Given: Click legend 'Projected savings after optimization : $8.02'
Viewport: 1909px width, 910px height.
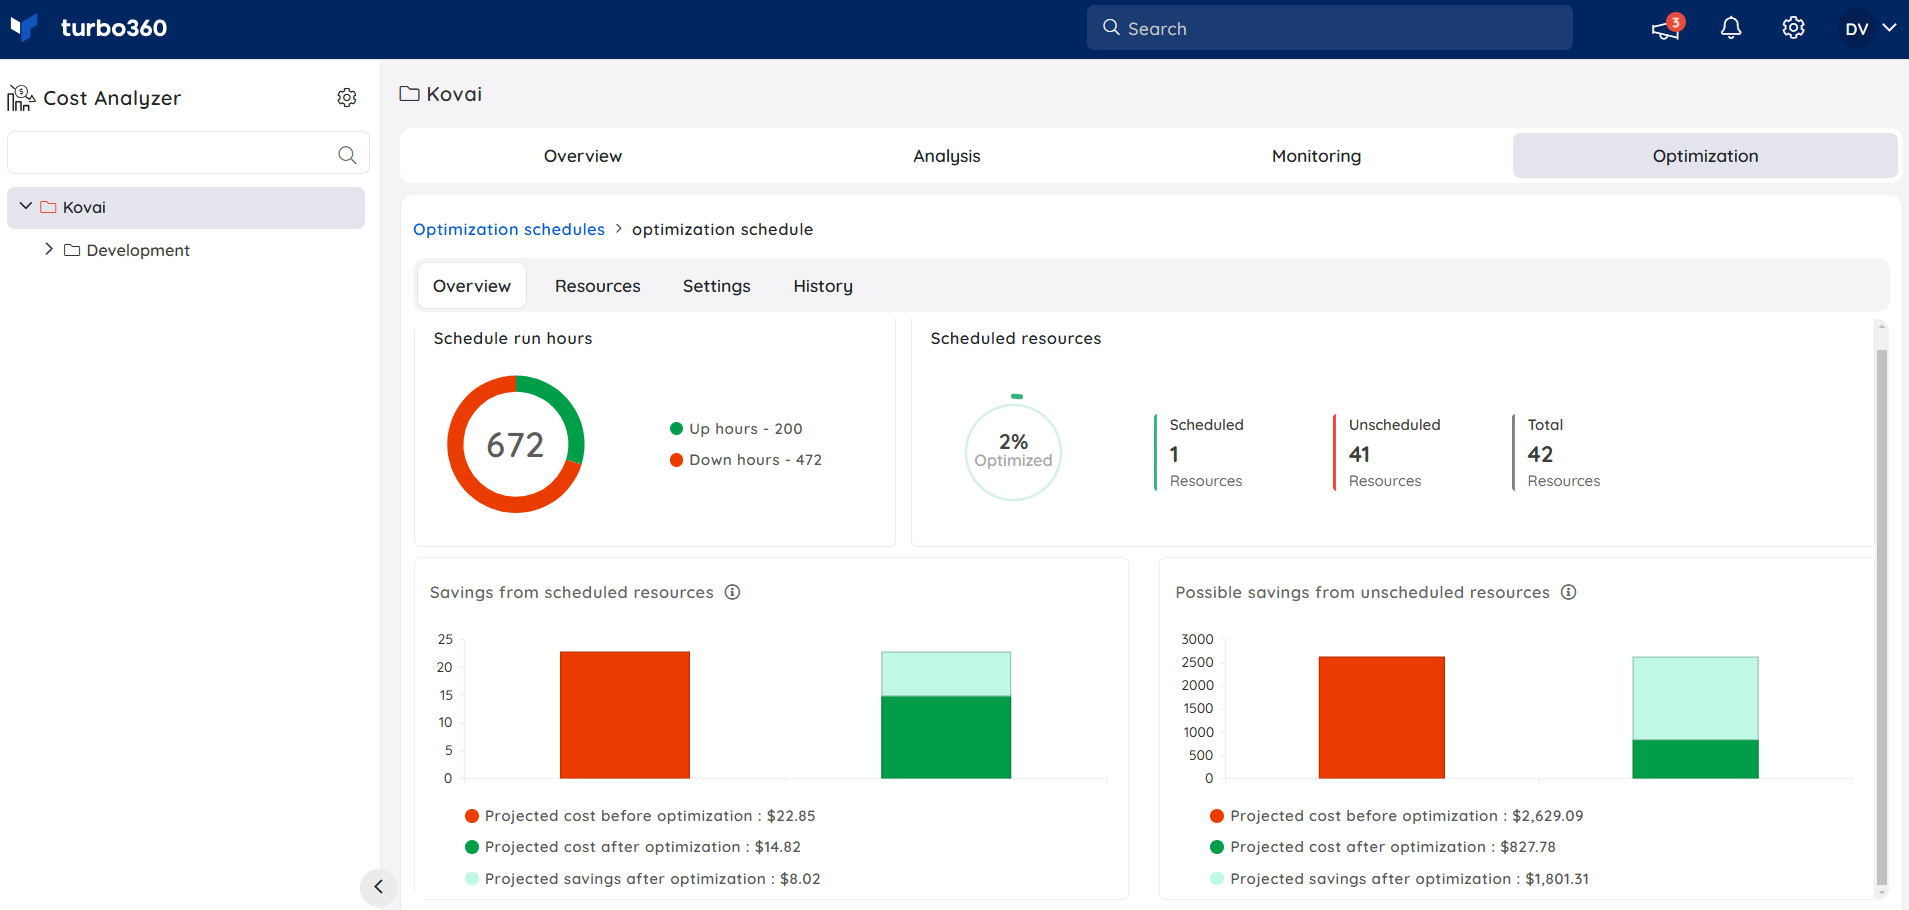Looking at the screenshot, I should pyautogui.click(x=643, y=879).
